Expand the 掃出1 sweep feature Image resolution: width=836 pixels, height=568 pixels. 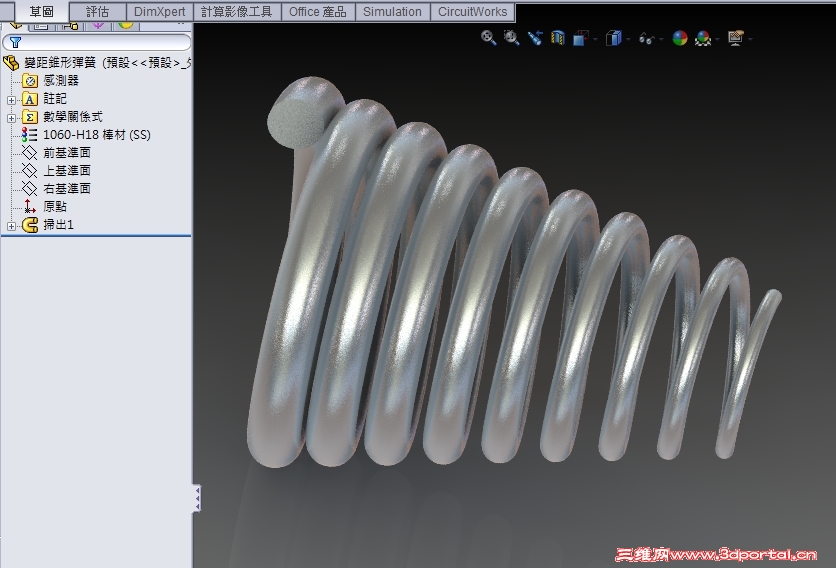click(x=11, y=226)
